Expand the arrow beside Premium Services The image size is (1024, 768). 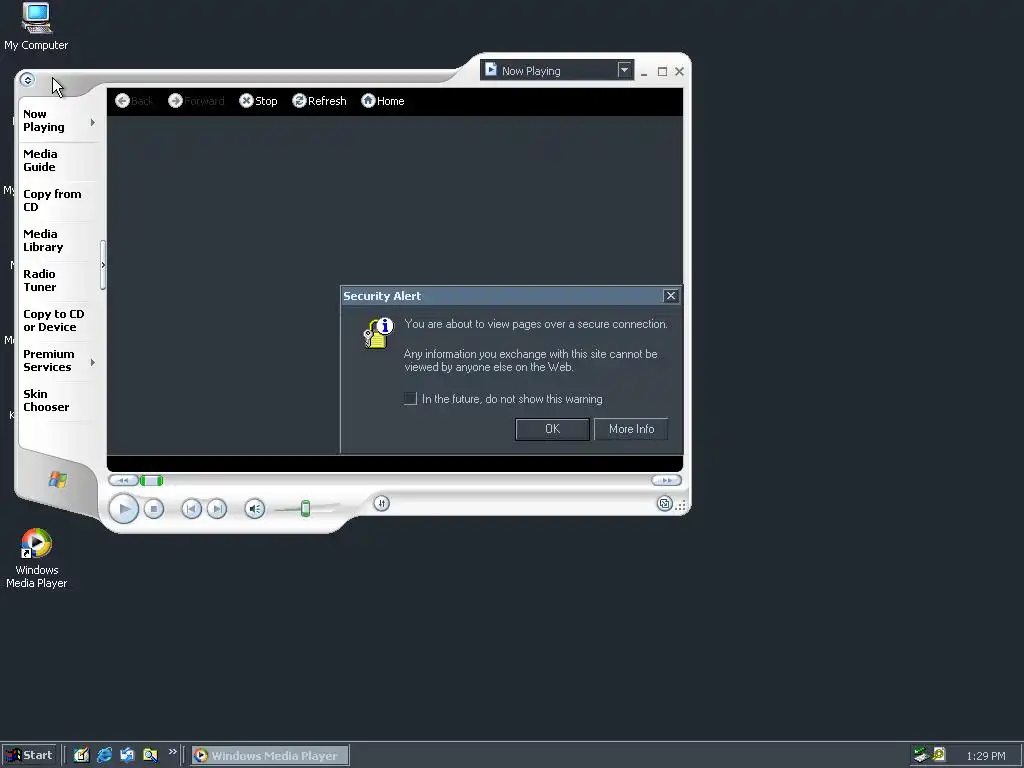(x=93, y=362)
